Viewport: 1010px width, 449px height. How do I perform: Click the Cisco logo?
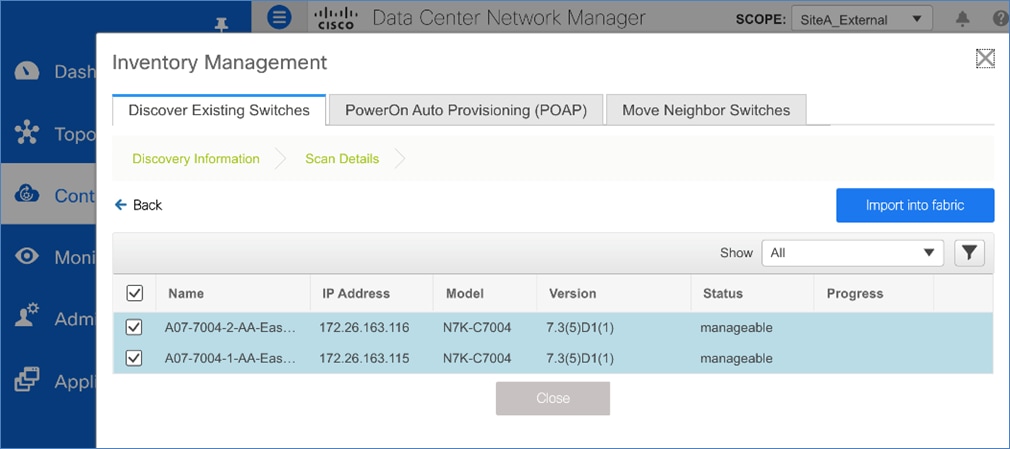tap(336, 18)
